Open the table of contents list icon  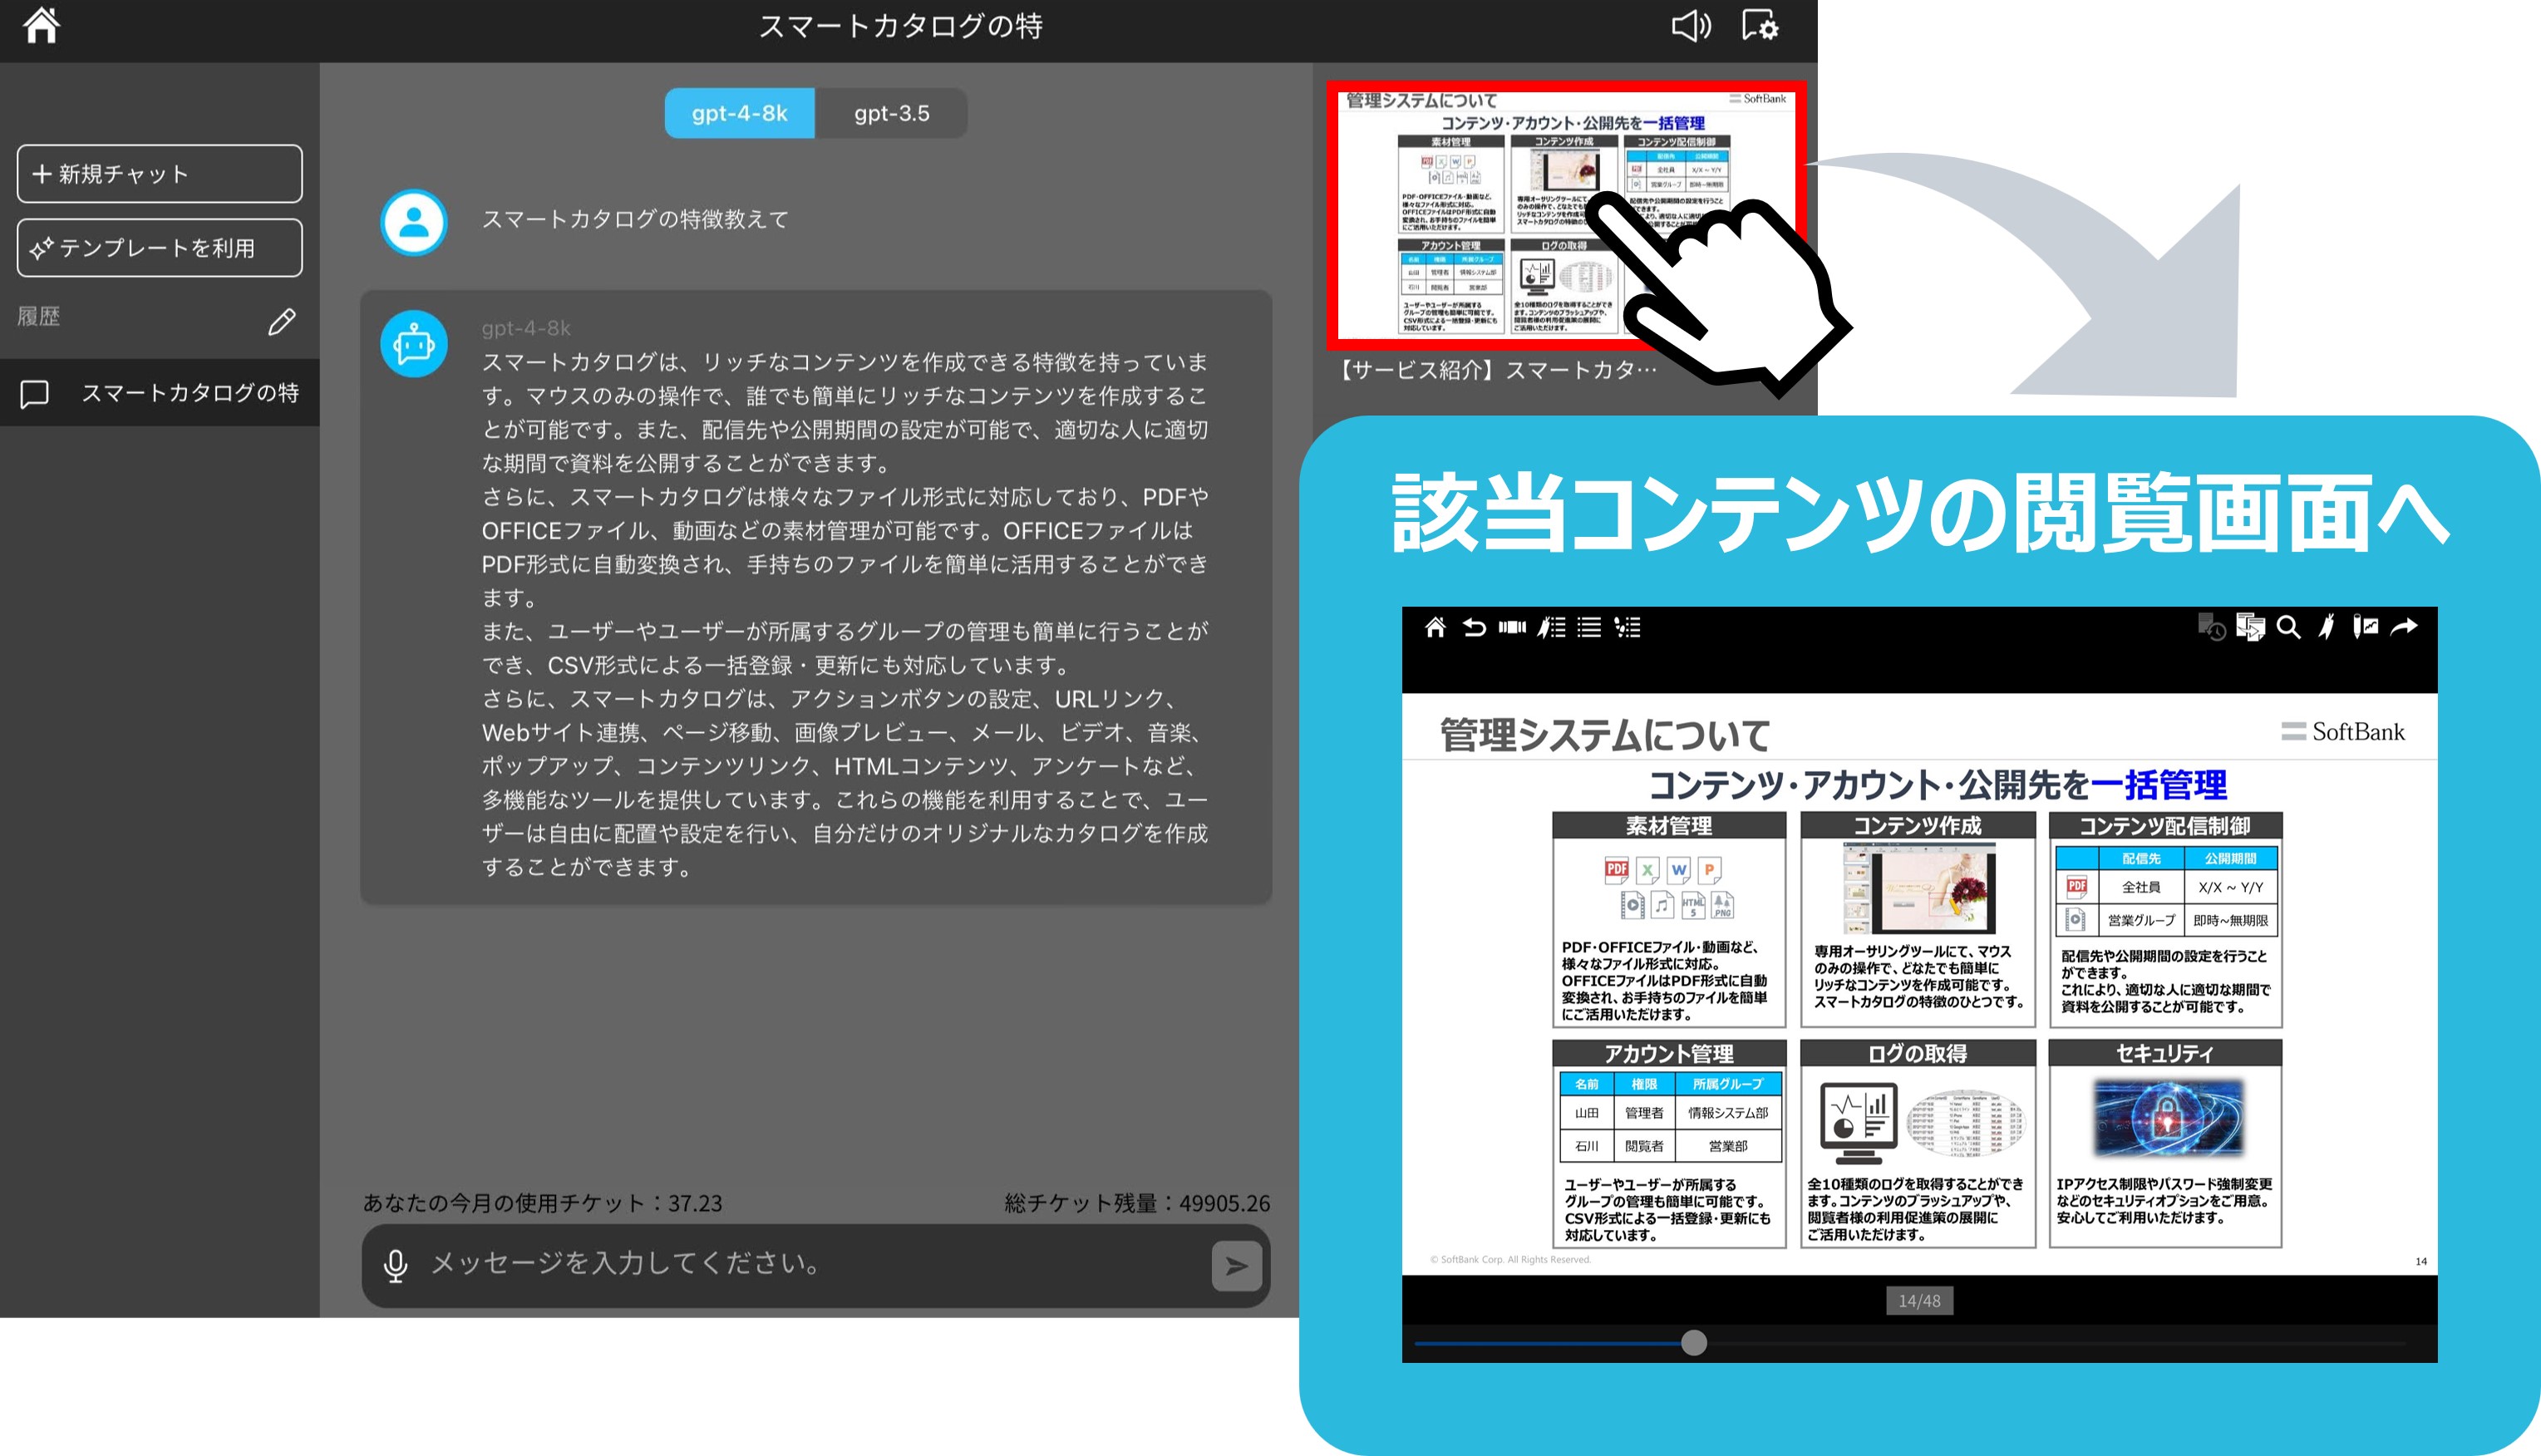(x=1589, y=627)
